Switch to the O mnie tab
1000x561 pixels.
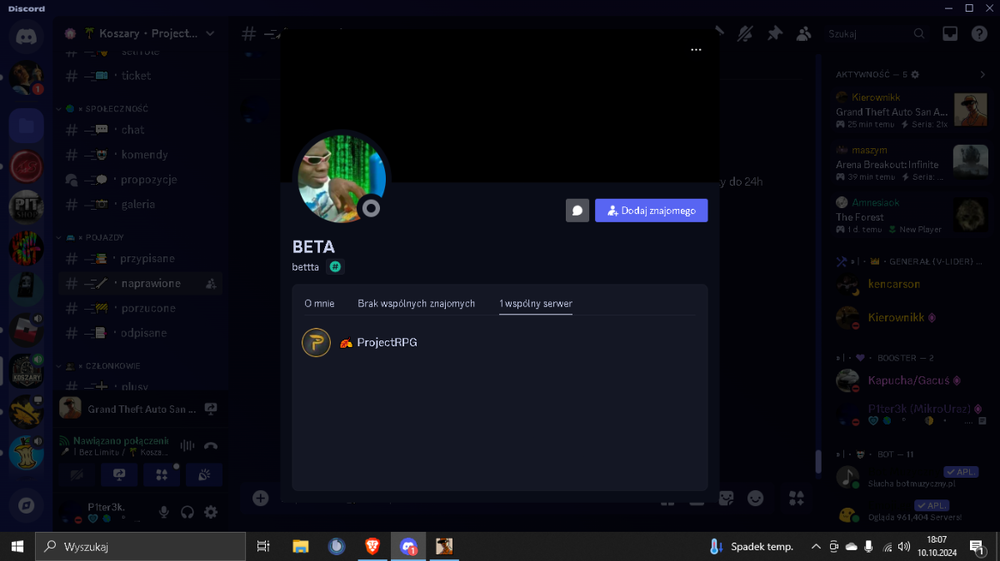319,303
